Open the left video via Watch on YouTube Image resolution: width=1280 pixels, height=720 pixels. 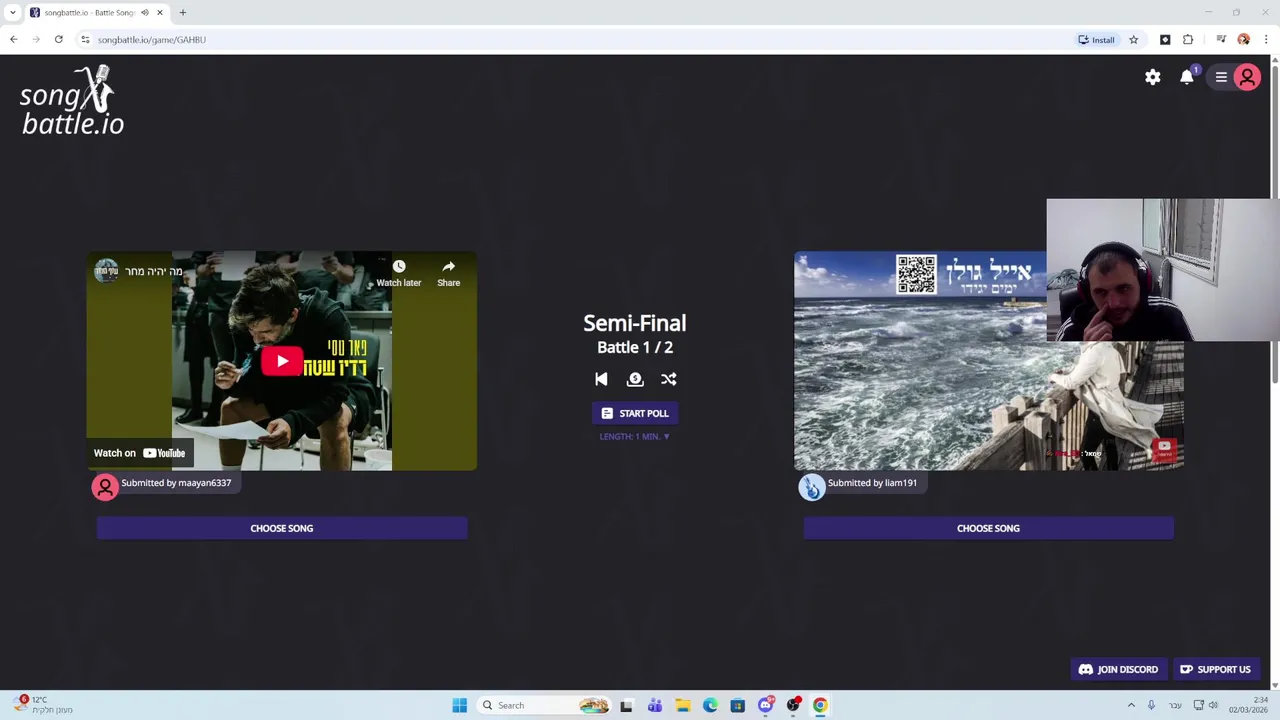click(x=140, y=453)
